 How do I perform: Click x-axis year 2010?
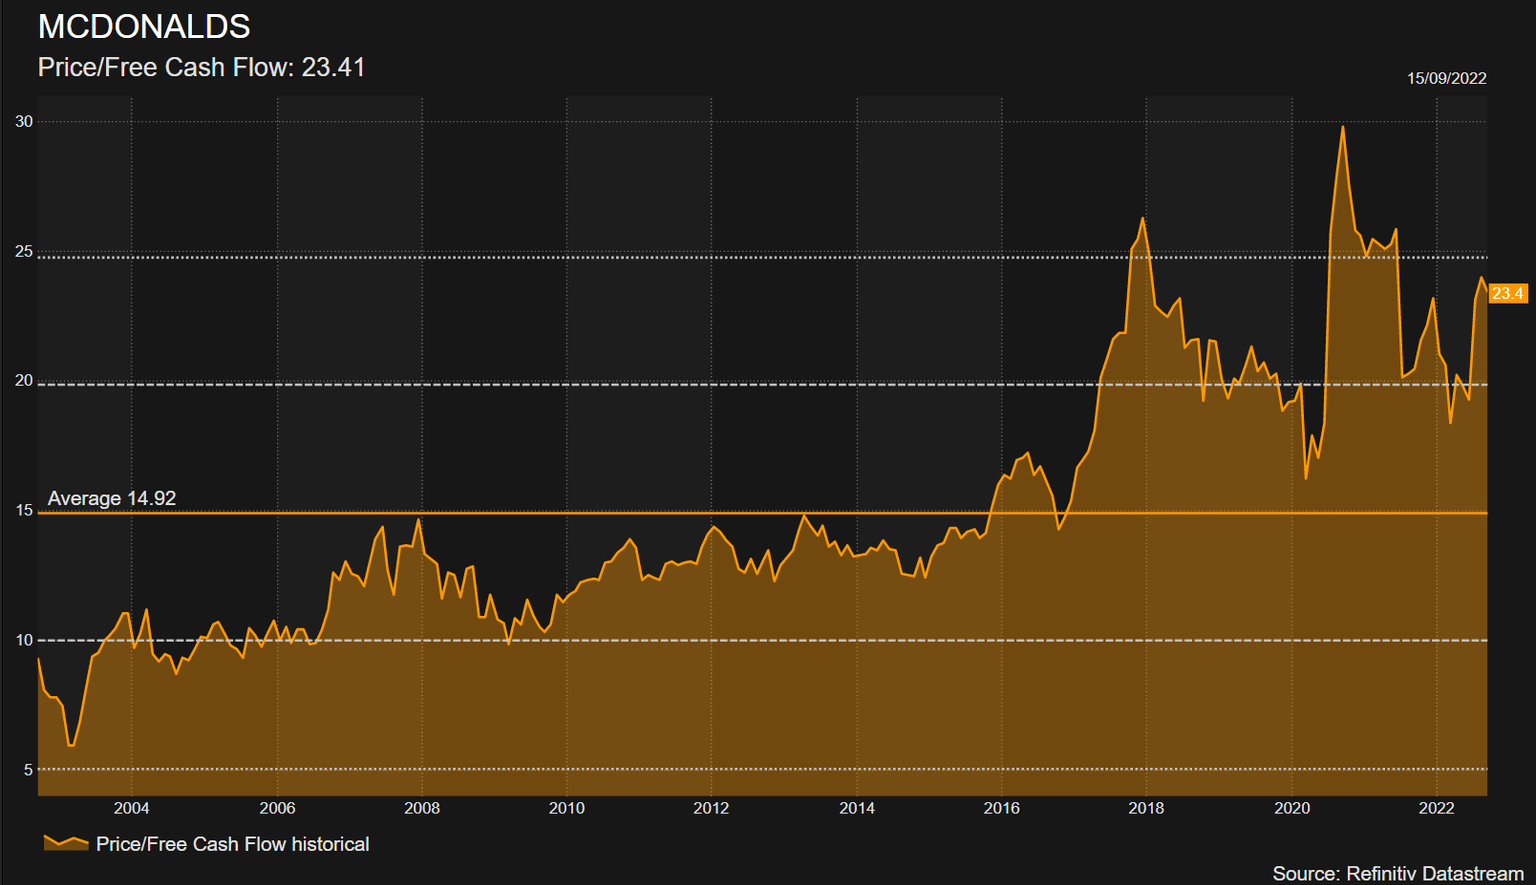coord(567,808)
